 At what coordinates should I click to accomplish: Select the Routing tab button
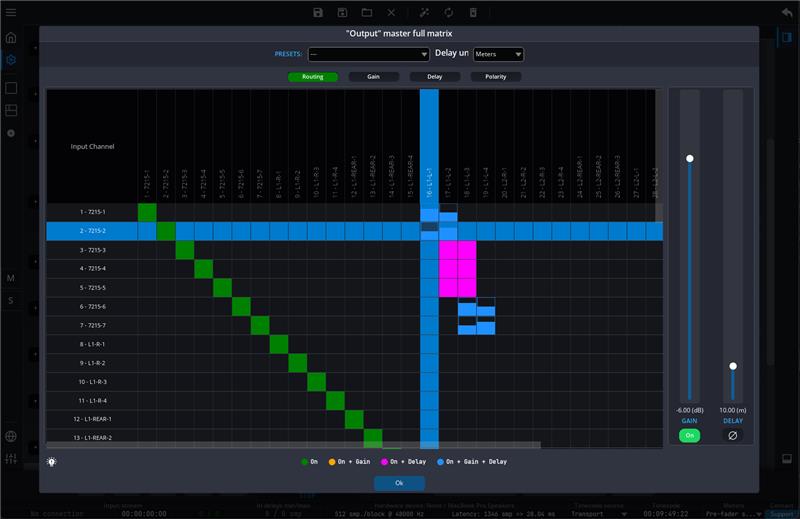[x=312, y=77]
